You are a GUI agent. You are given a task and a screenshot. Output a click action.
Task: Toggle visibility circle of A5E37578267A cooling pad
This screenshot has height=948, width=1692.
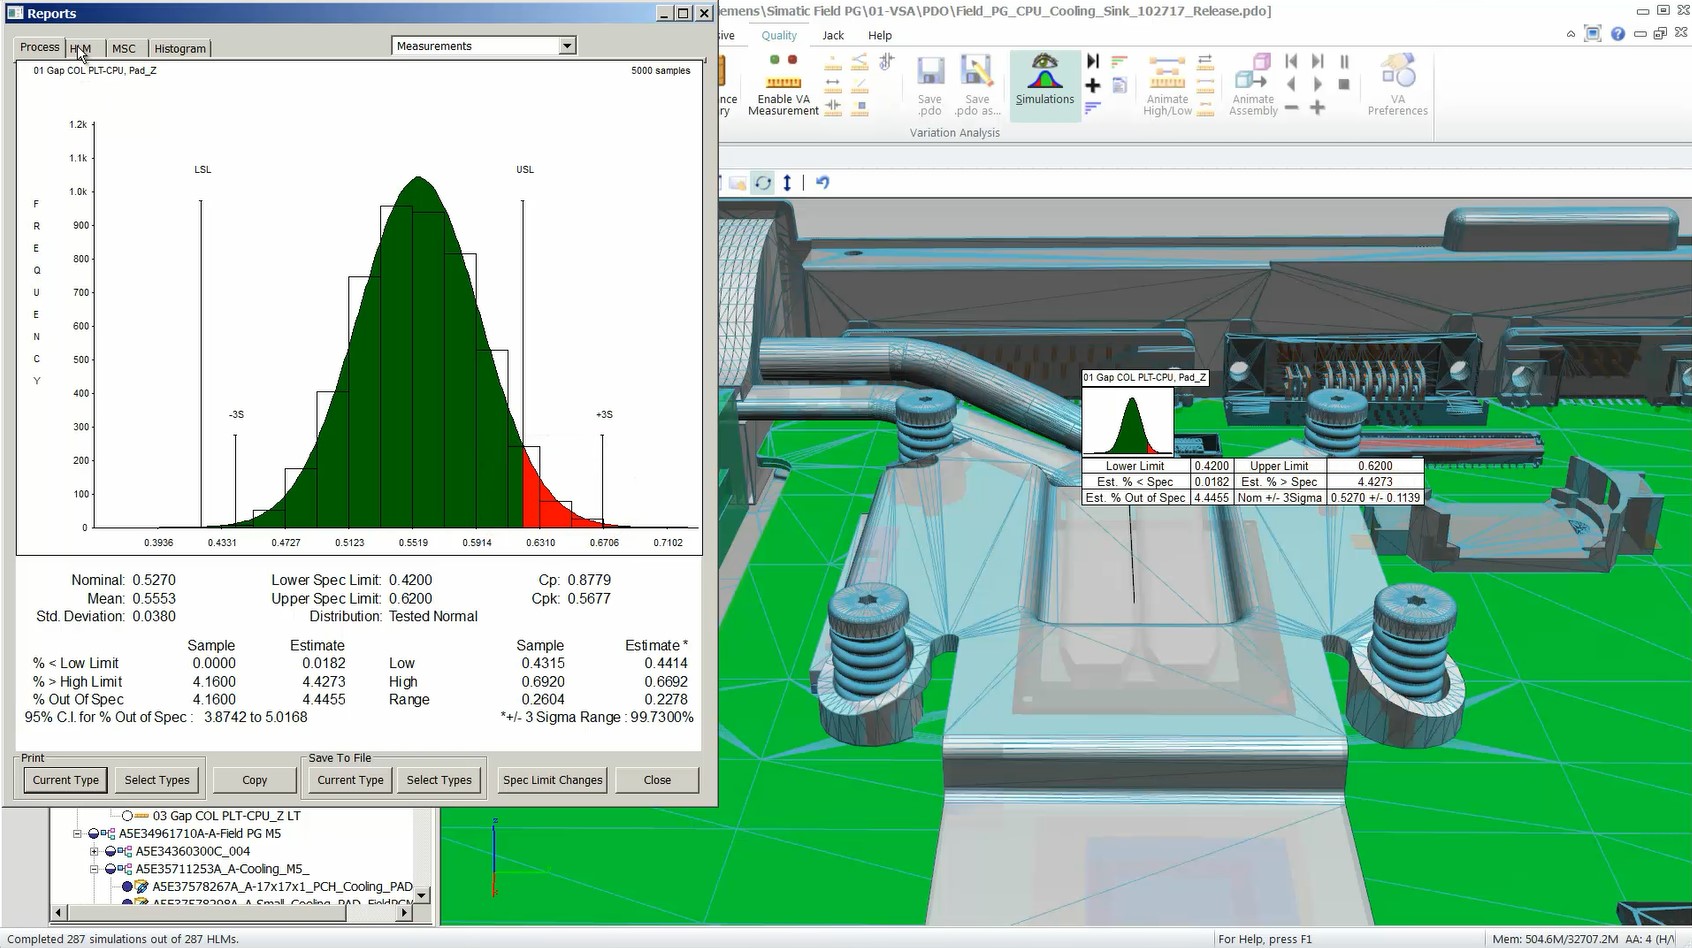click(127, 887)
